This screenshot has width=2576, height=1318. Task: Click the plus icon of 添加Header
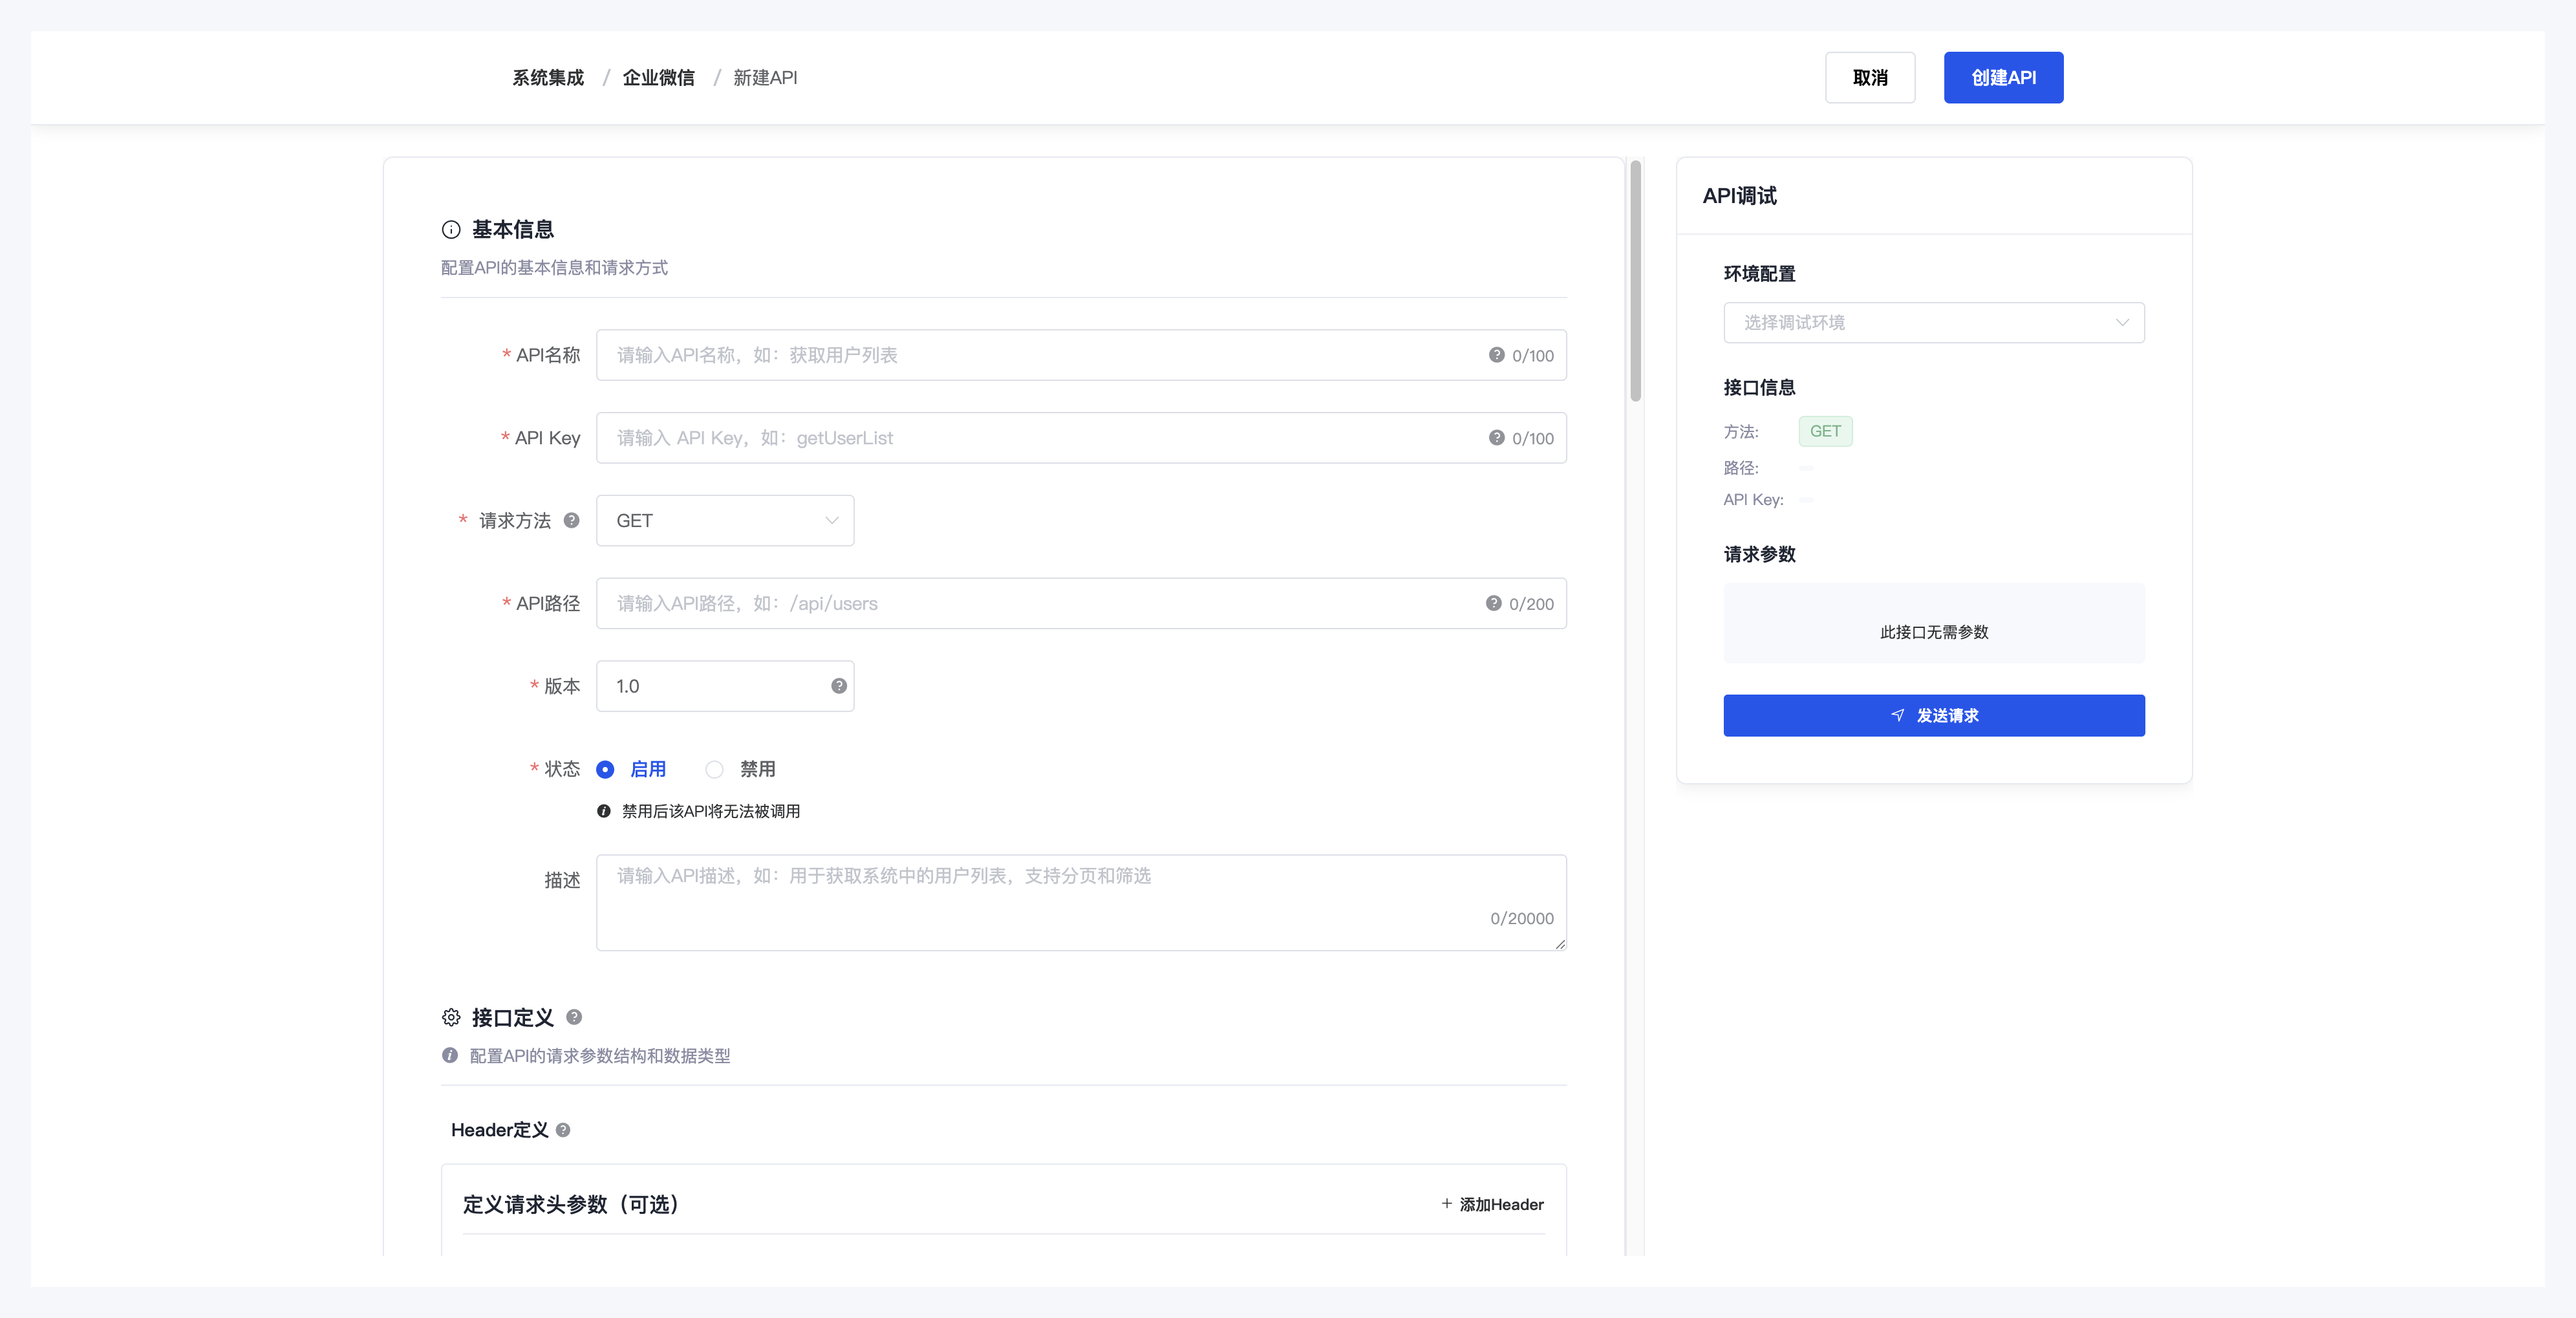1446,1204
